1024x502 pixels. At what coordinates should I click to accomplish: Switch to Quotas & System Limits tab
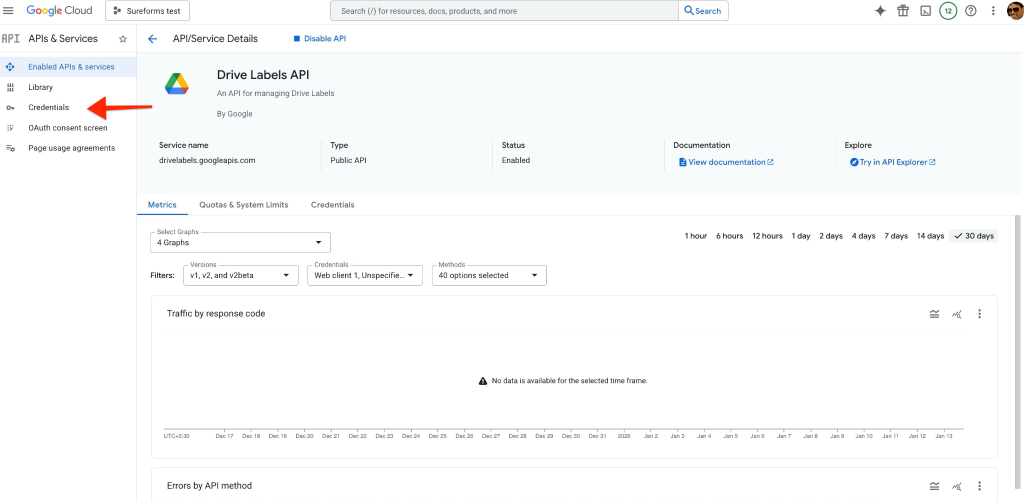tap(244, 205)
